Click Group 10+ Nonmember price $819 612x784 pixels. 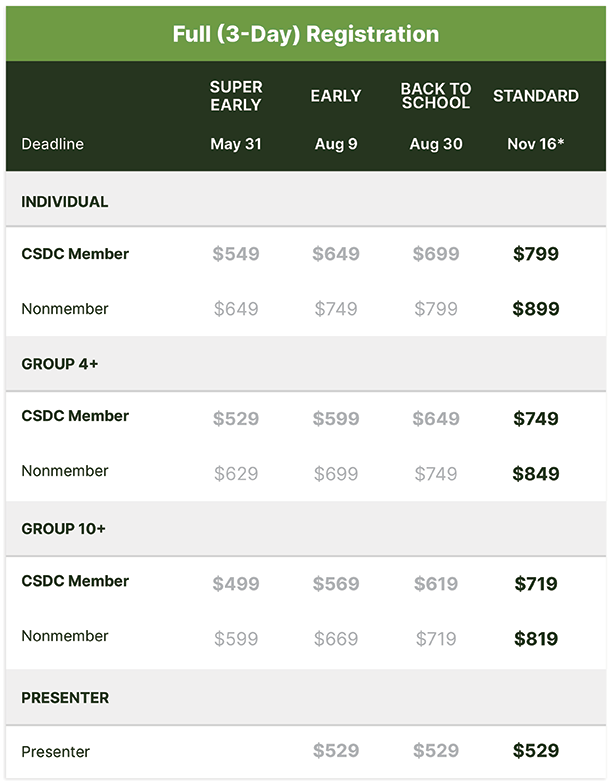tap(536, 638)
